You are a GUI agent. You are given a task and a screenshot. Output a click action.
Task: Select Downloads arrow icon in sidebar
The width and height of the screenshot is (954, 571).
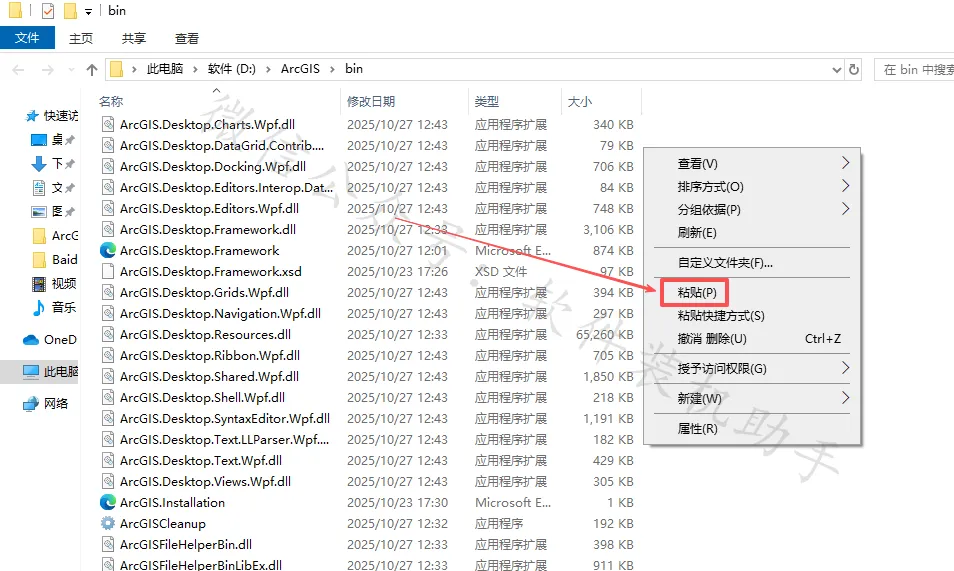point(38,164)
